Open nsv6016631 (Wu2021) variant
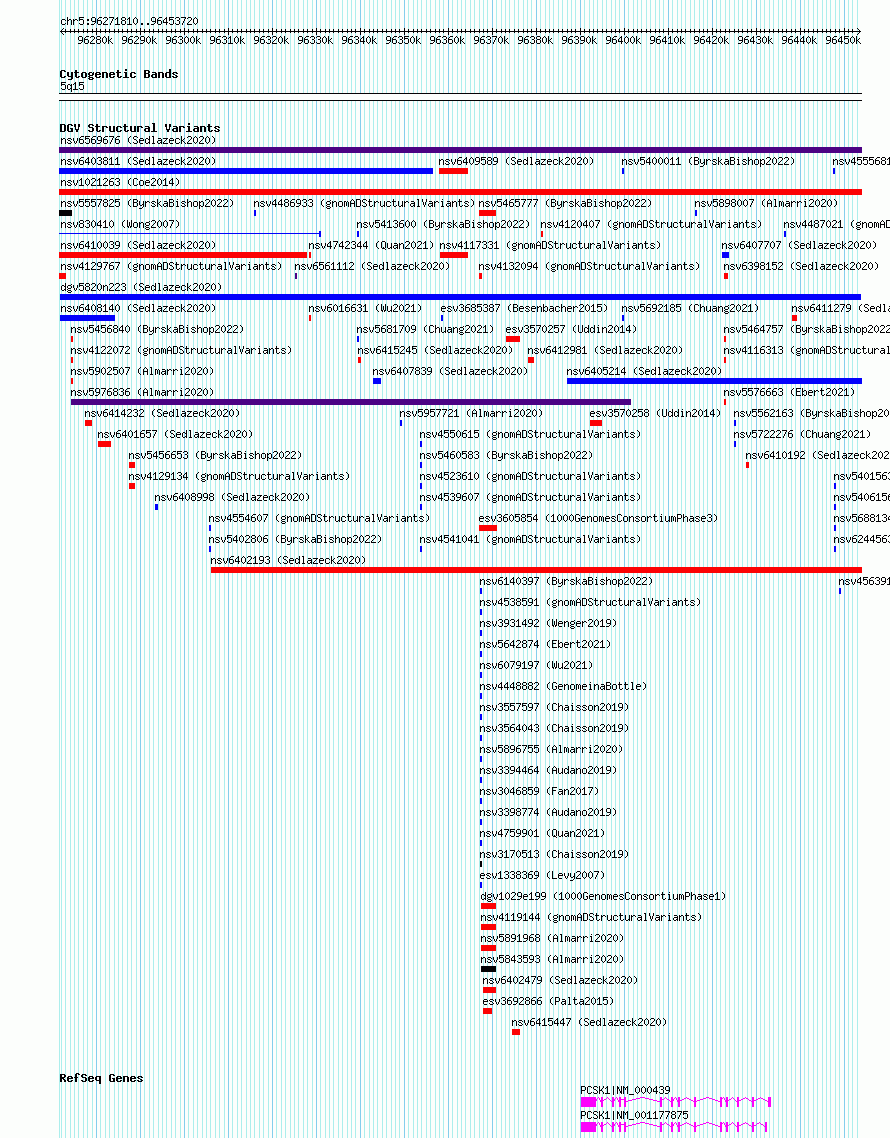Image resolution: width=890 pixels, height=1138 pixels. (x=365, y=308)
